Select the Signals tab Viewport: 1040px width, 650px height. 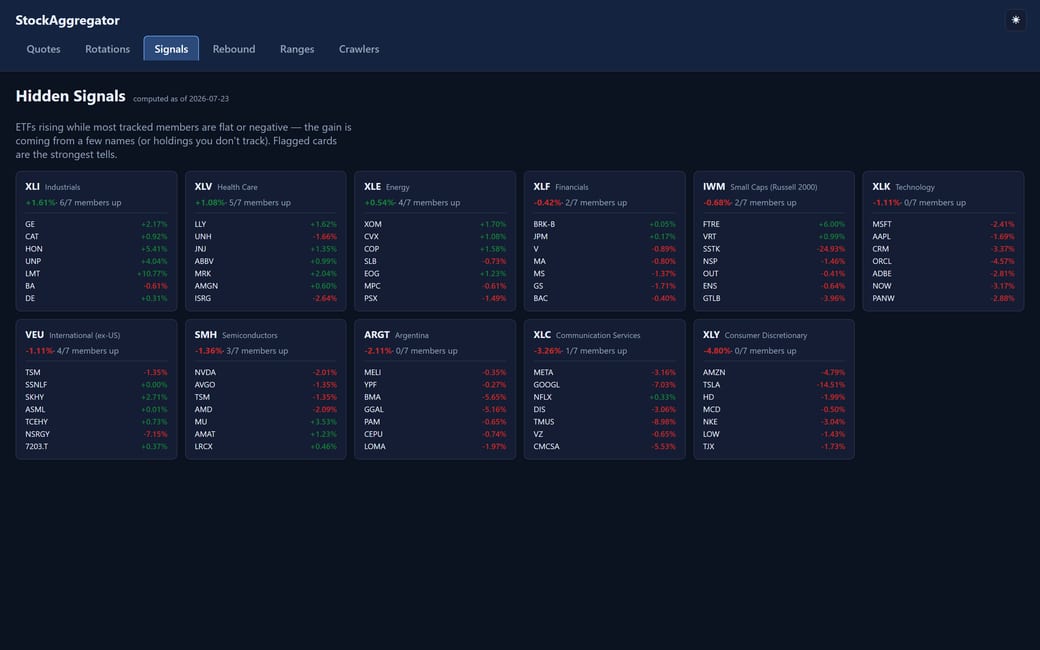171,49
